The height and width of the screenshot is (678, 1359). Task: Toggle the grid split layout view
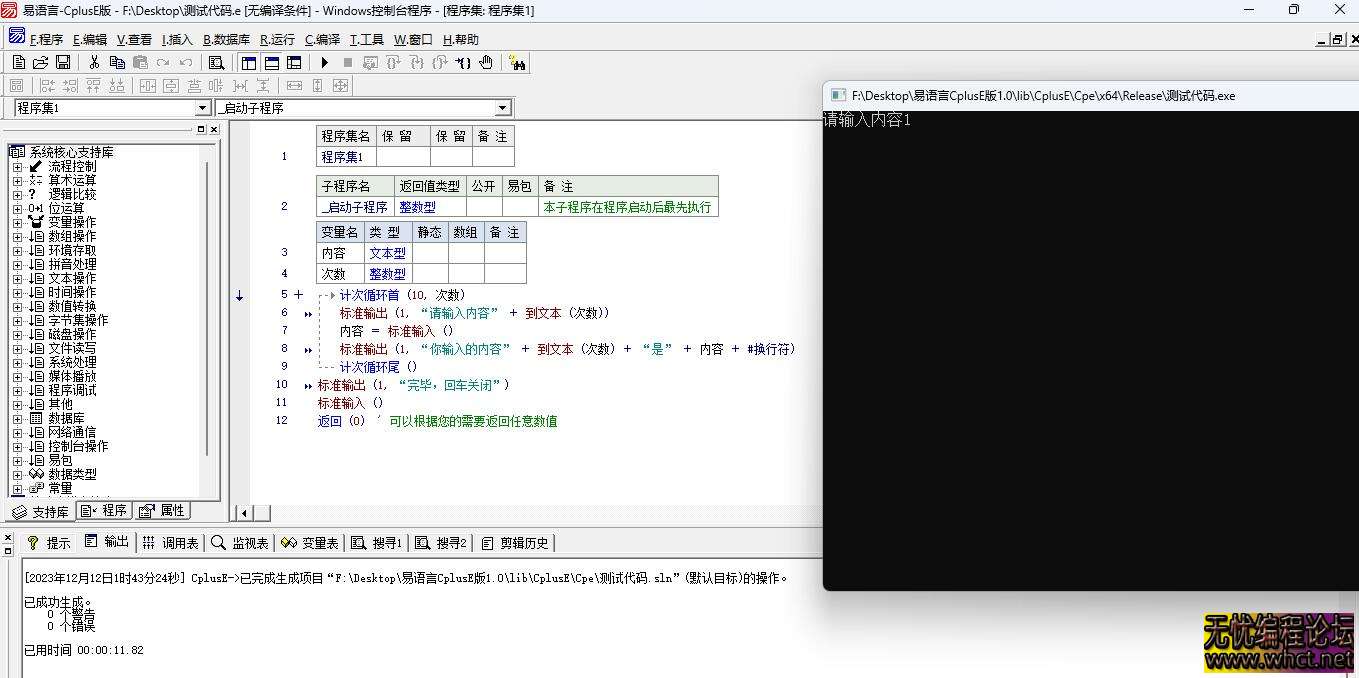click(294, 62)
